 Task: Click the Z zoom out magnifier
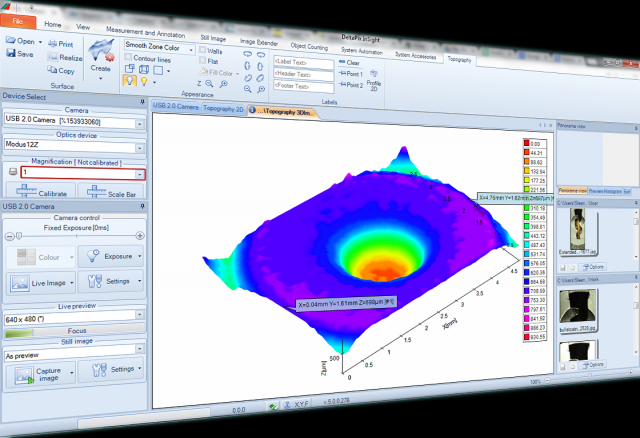209,83
